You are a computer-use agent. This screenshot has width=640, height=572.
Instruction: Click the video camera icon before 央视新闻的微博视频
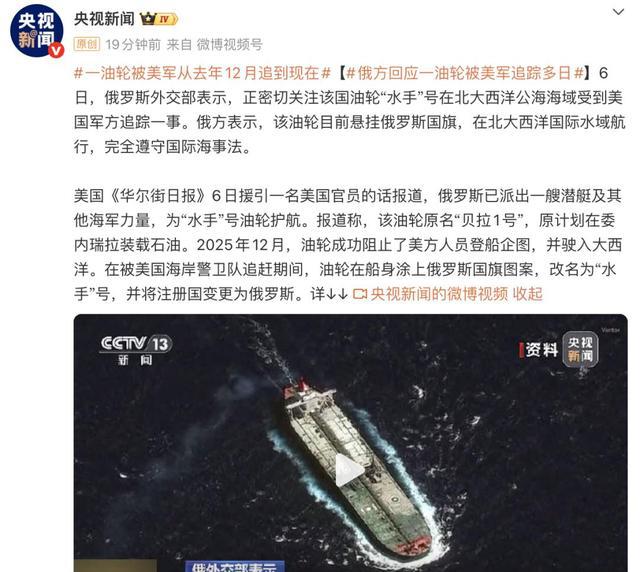[x=360, y=294]
